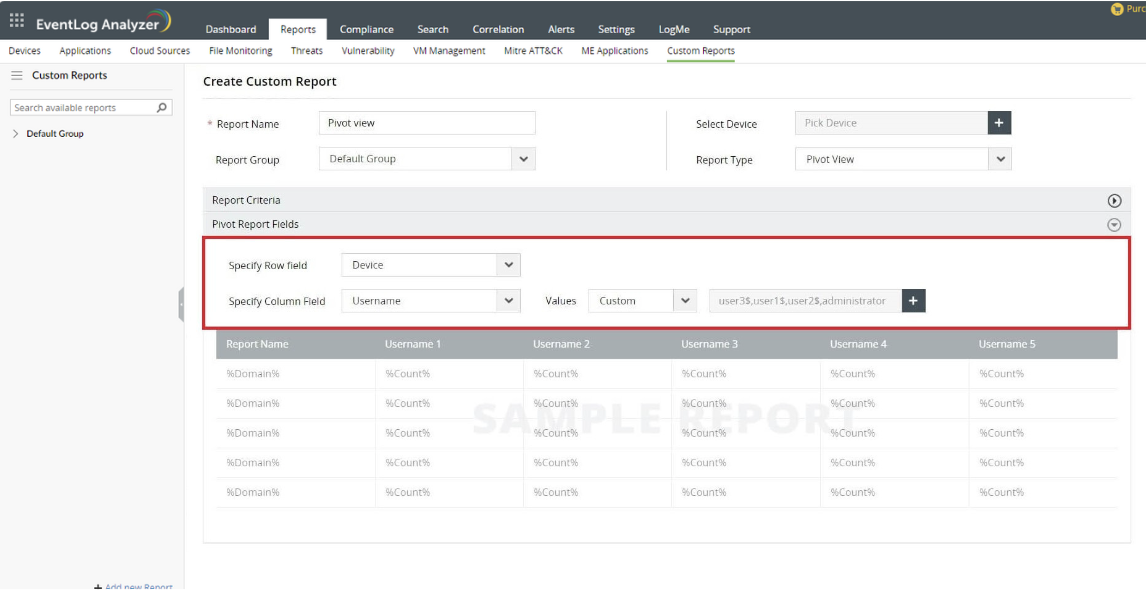The image size is (1146, 590).
Task: Expand the Default Group tree item
Action: [x=16, y=134]
